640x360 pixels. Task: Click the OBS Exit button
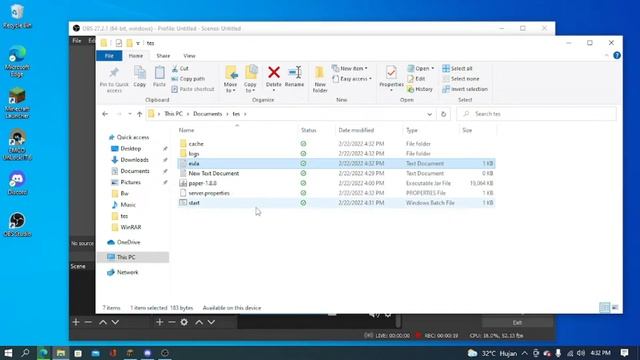(517, 322)
